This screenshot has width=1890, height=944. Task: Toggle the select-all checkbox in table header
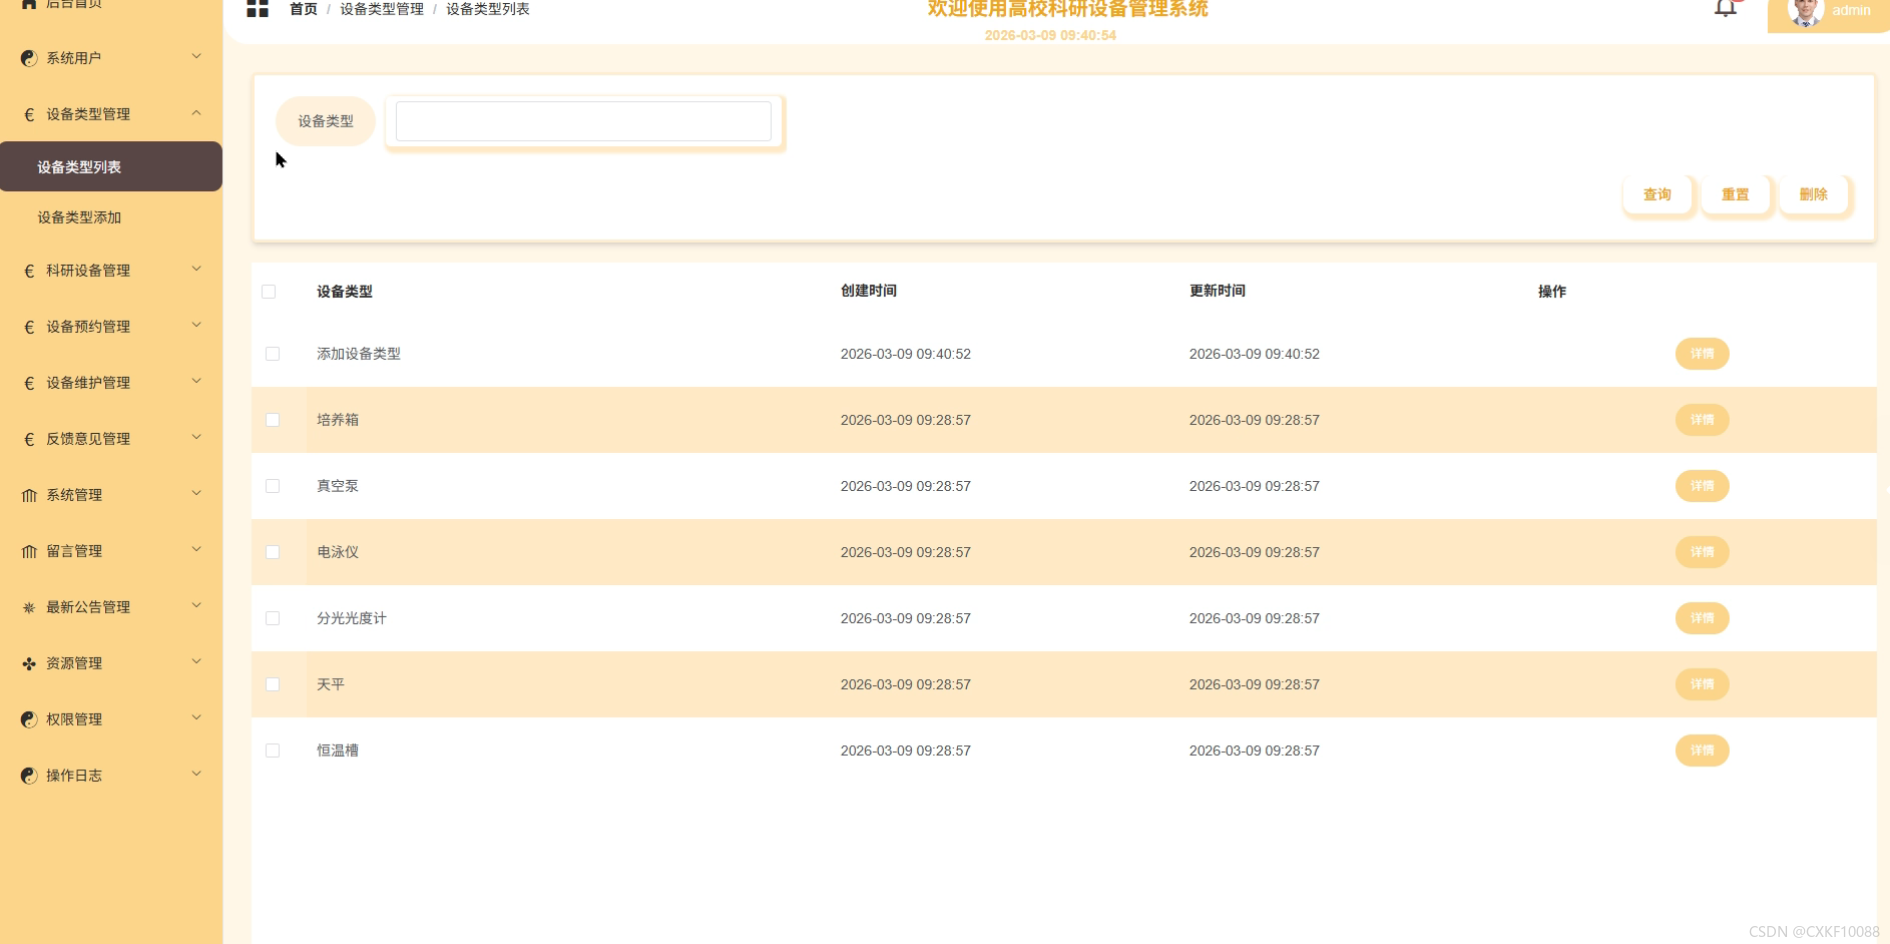tap(269, 292)
